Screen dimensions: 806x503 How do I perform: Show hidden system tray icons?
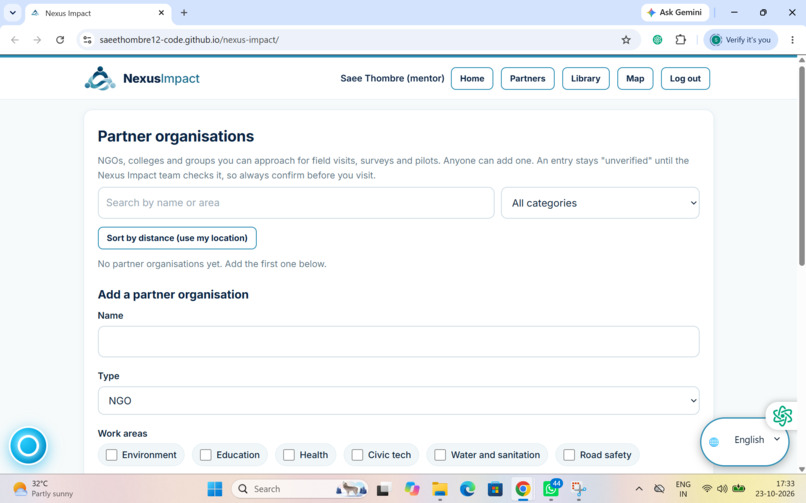point(639,489)
